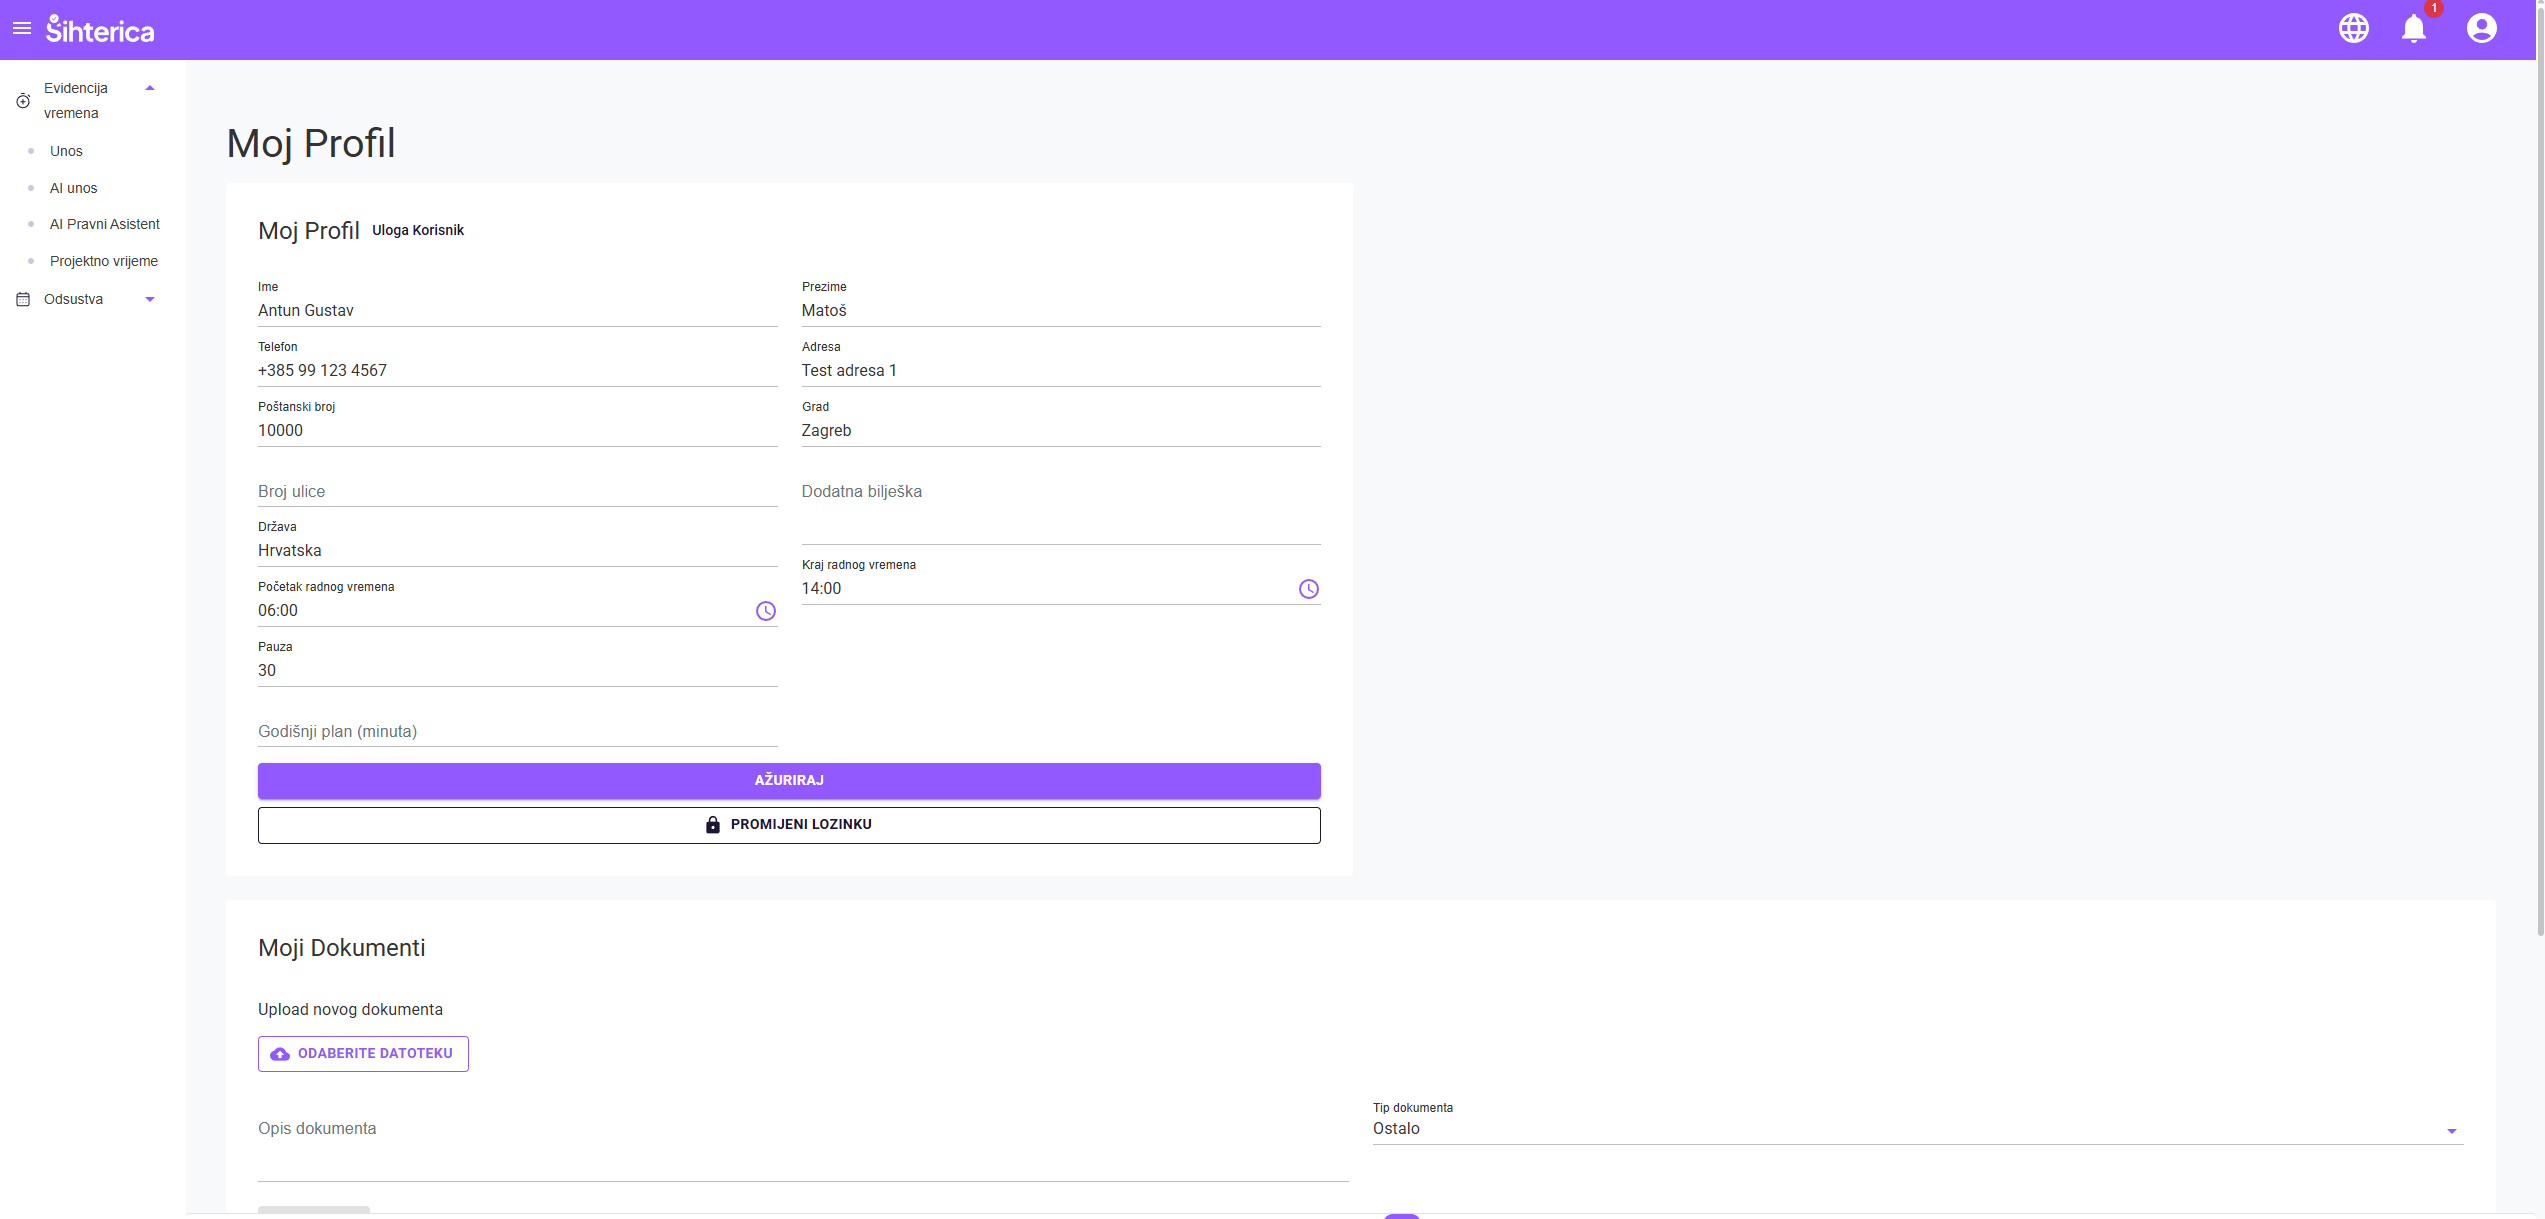Select Projektno vrijeme in sidebar
2545x1219 pixels.
[x=104, y=261]
